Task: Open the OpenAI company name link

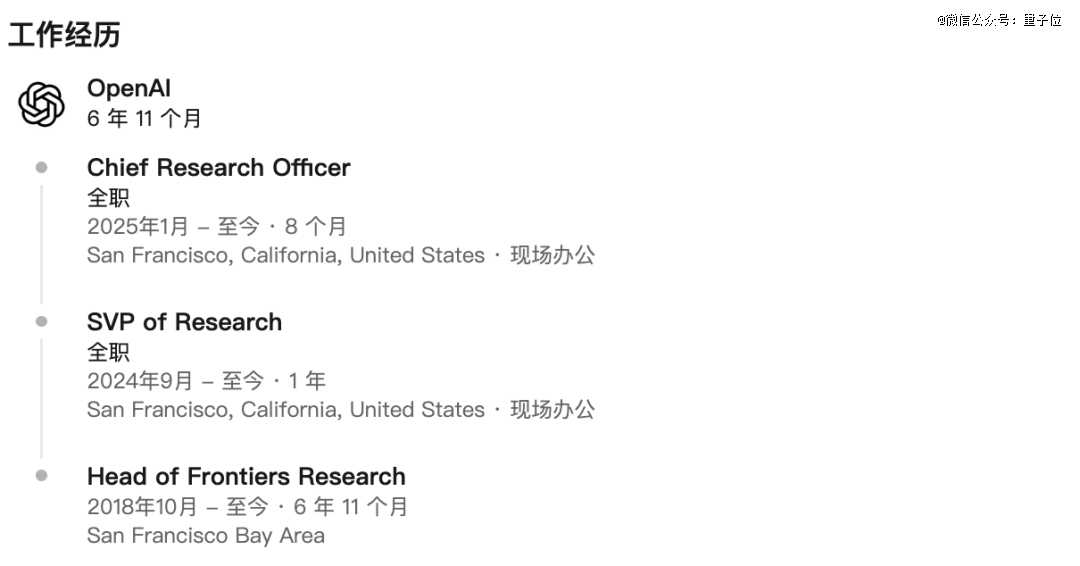Action: (x=129, y=88)
